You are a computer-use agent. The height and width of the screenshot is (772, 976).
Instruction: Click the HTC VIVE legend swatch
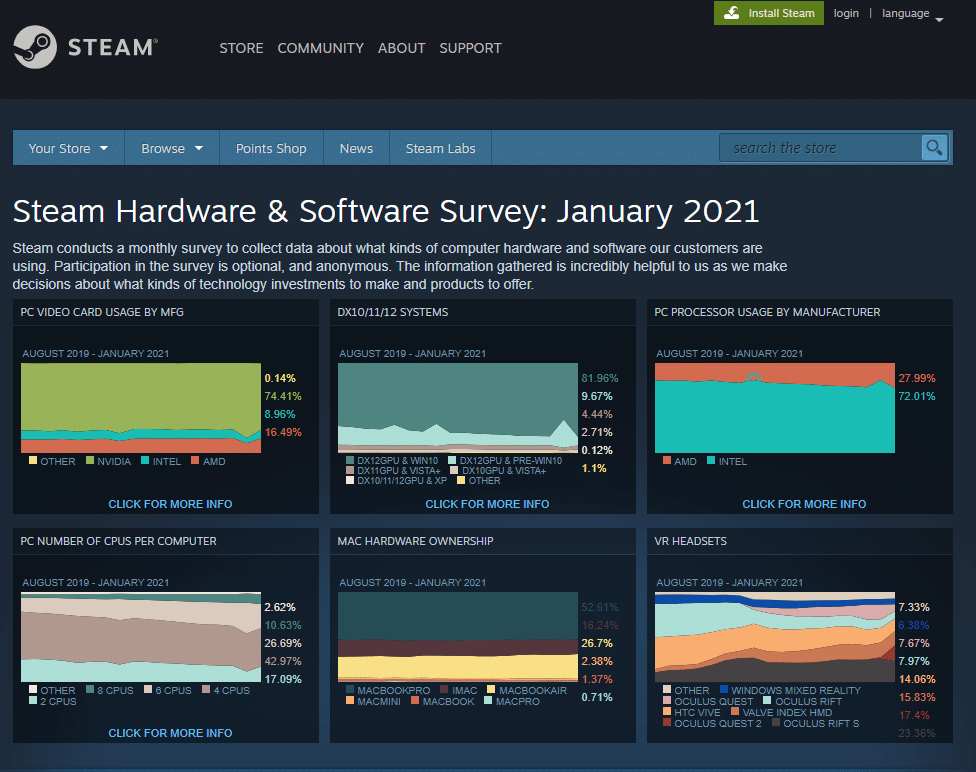coord(667,712)
